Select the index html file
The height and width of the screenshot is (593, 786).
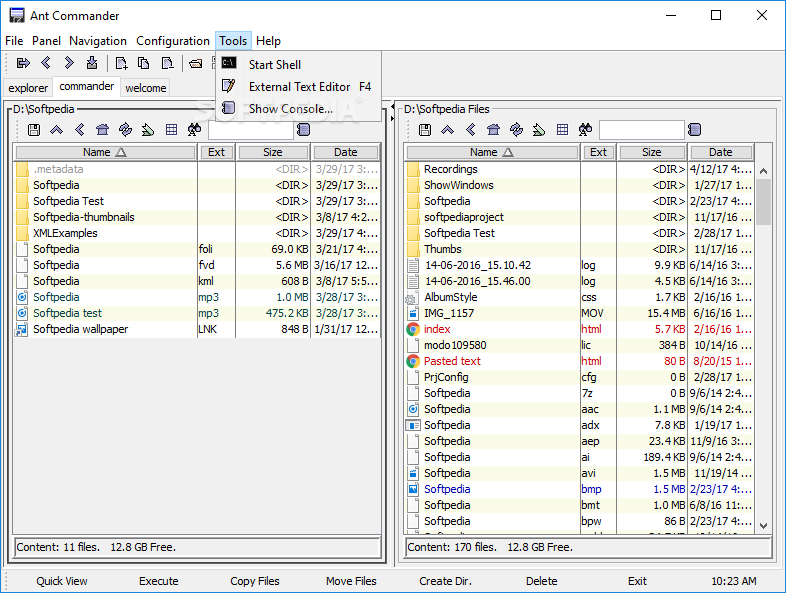click(x=579, y=329)
